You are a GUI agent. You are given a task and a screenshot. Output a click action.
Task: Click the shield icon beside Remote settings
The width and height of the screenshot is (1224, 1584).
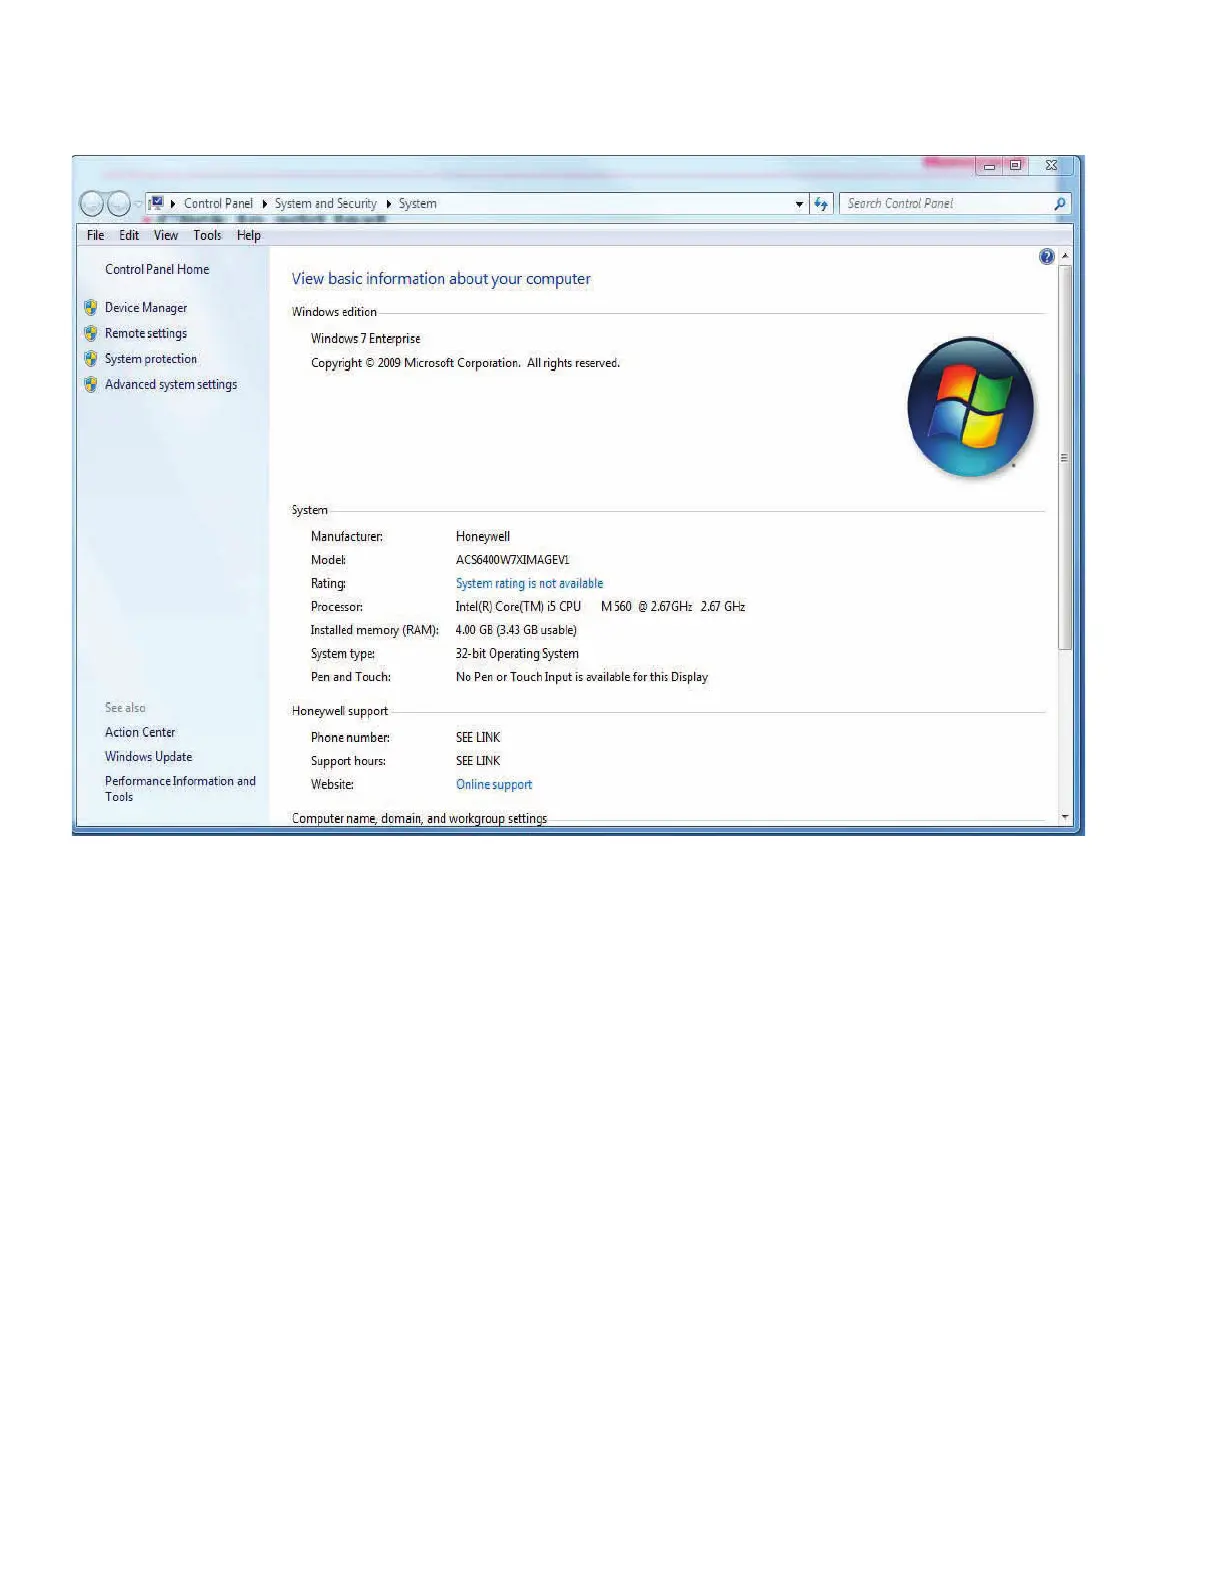pos(91,333)
